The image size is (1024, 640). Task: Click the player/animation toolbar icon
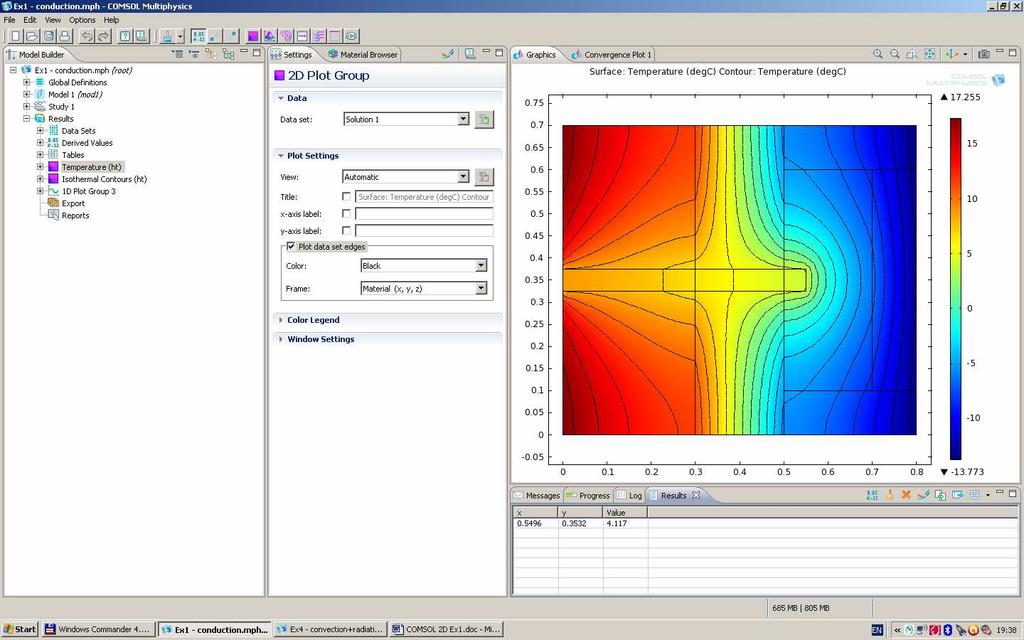tap(351, 36)
